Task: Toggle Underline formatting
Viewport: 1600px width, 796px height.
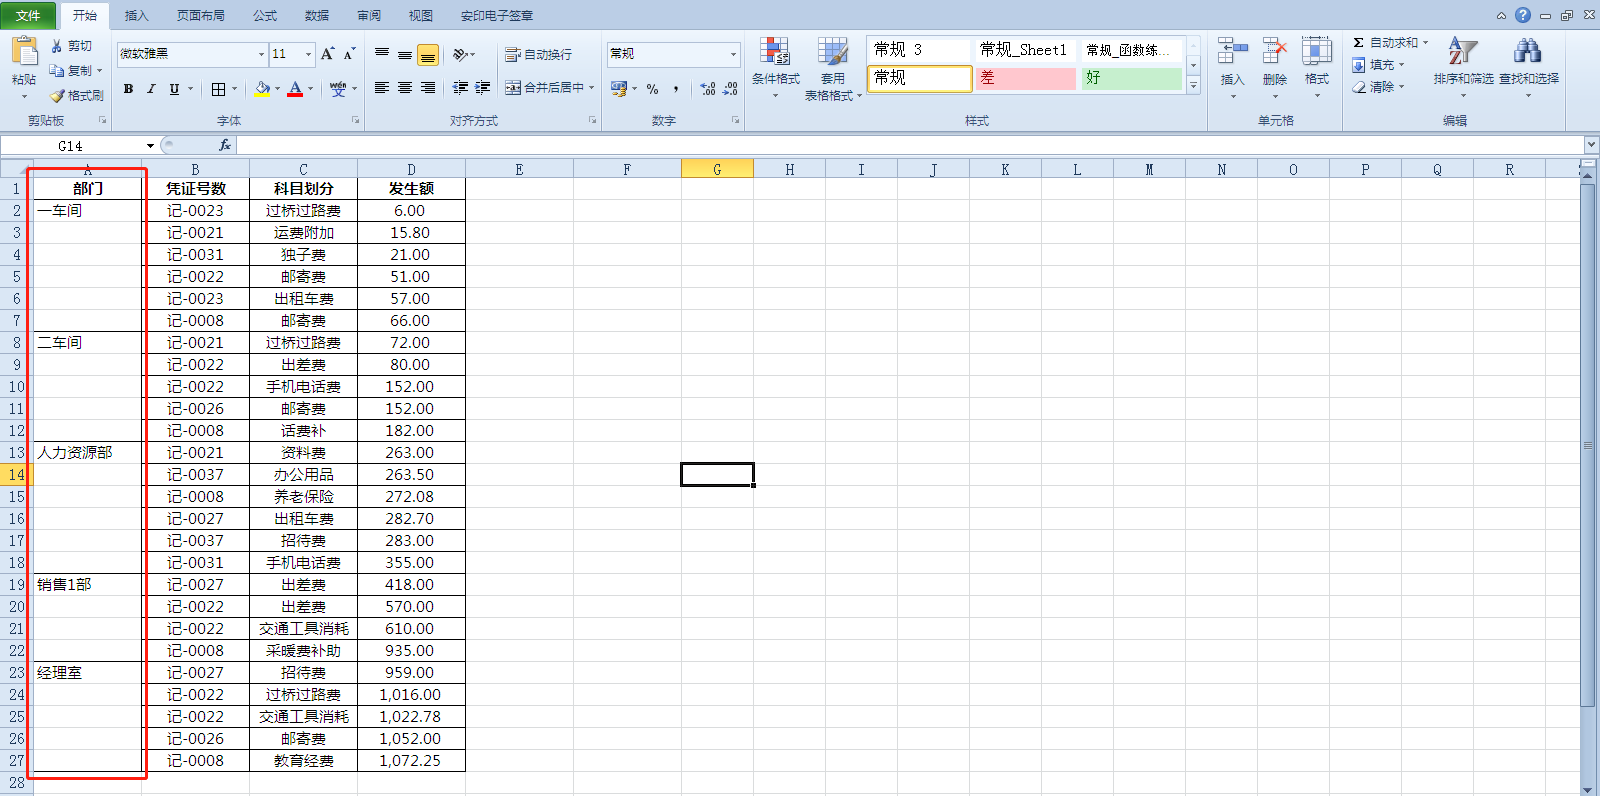Action: 174,89
